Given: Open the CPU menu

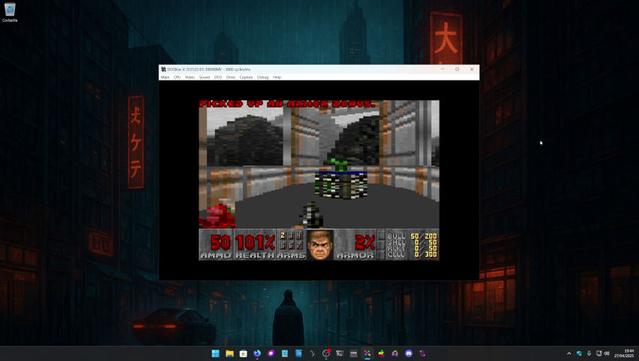Looking at the screenshot, I should (x=177, y=77).
